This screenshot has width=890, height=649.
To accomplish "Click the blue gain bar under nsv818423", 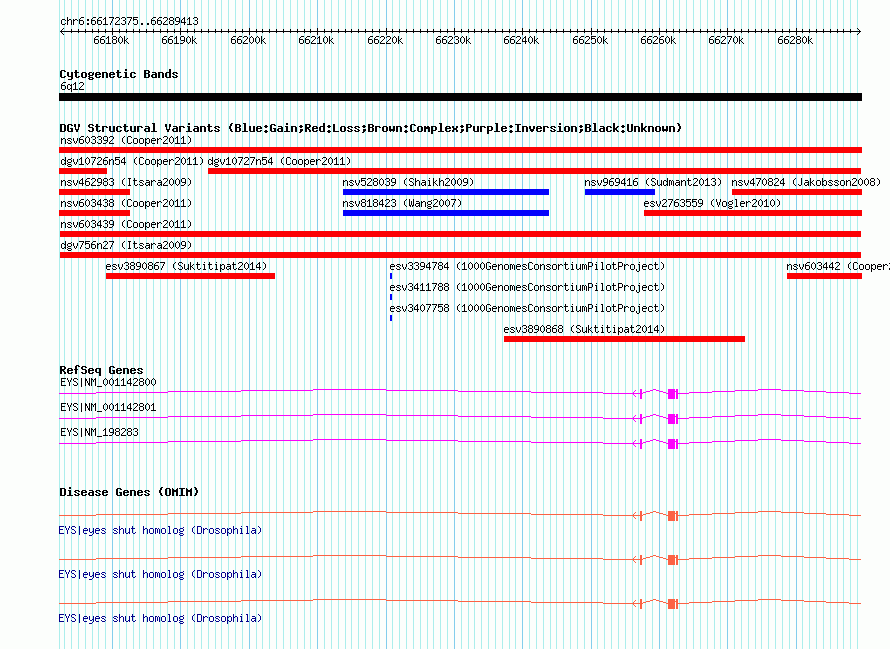I will [446, 213].
